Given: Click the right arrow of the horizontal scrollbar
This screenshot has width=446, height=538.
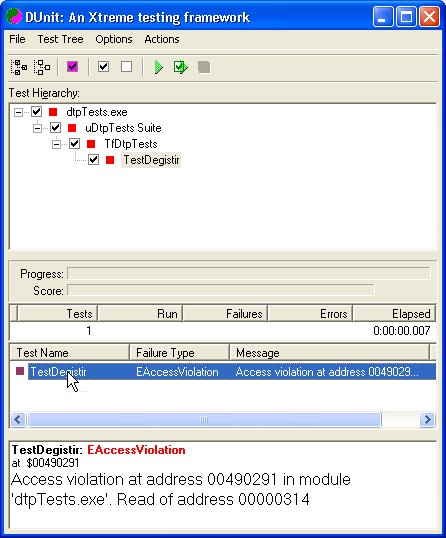Looking at the screenshot, I should (x=427, y=419).
